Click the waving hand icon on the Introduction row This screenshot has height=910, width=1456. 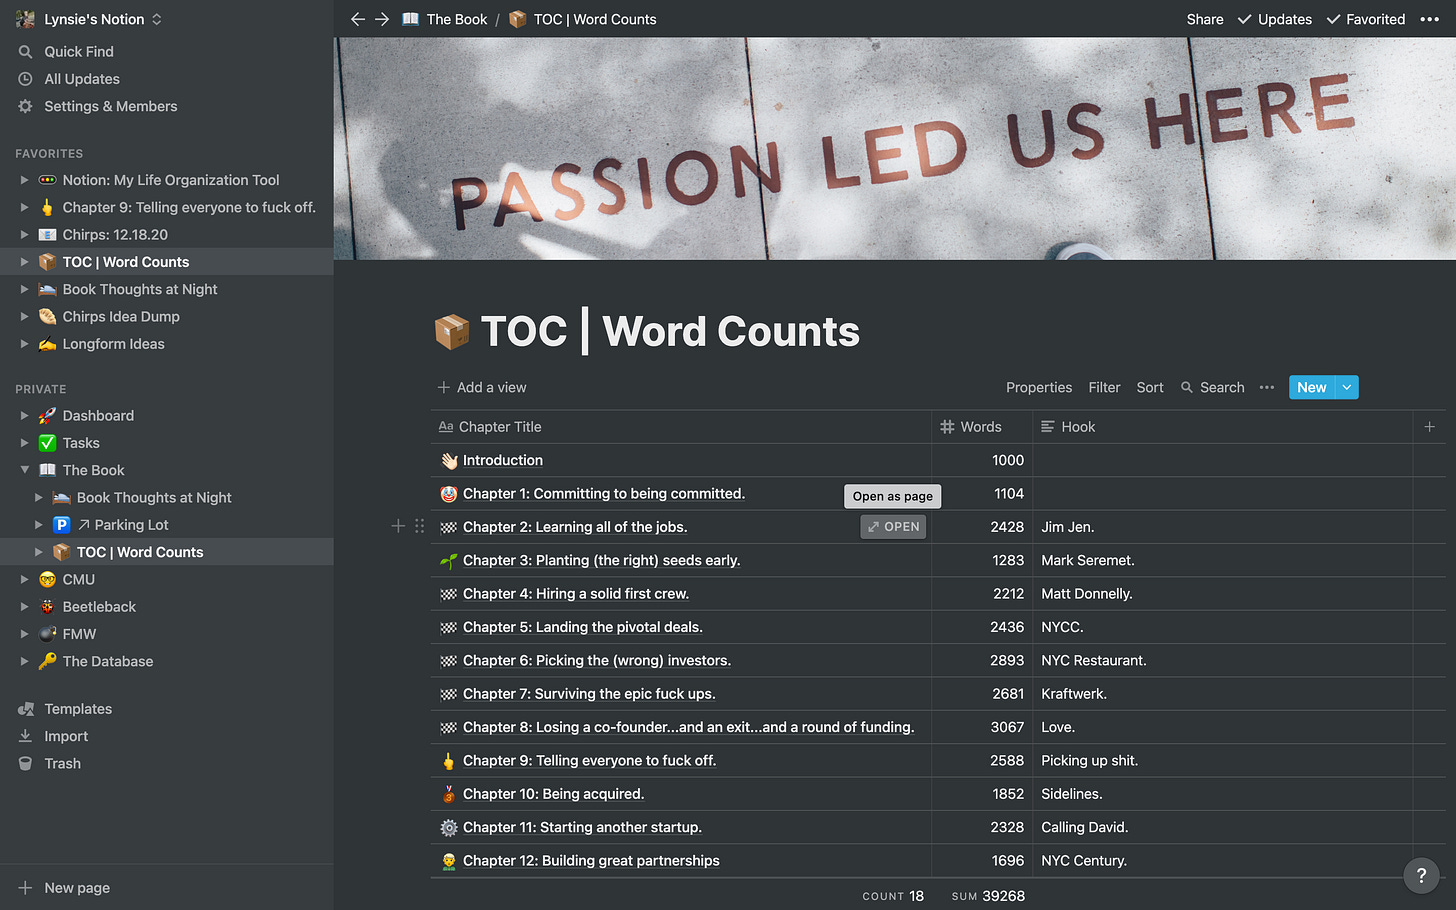point(449,461)
